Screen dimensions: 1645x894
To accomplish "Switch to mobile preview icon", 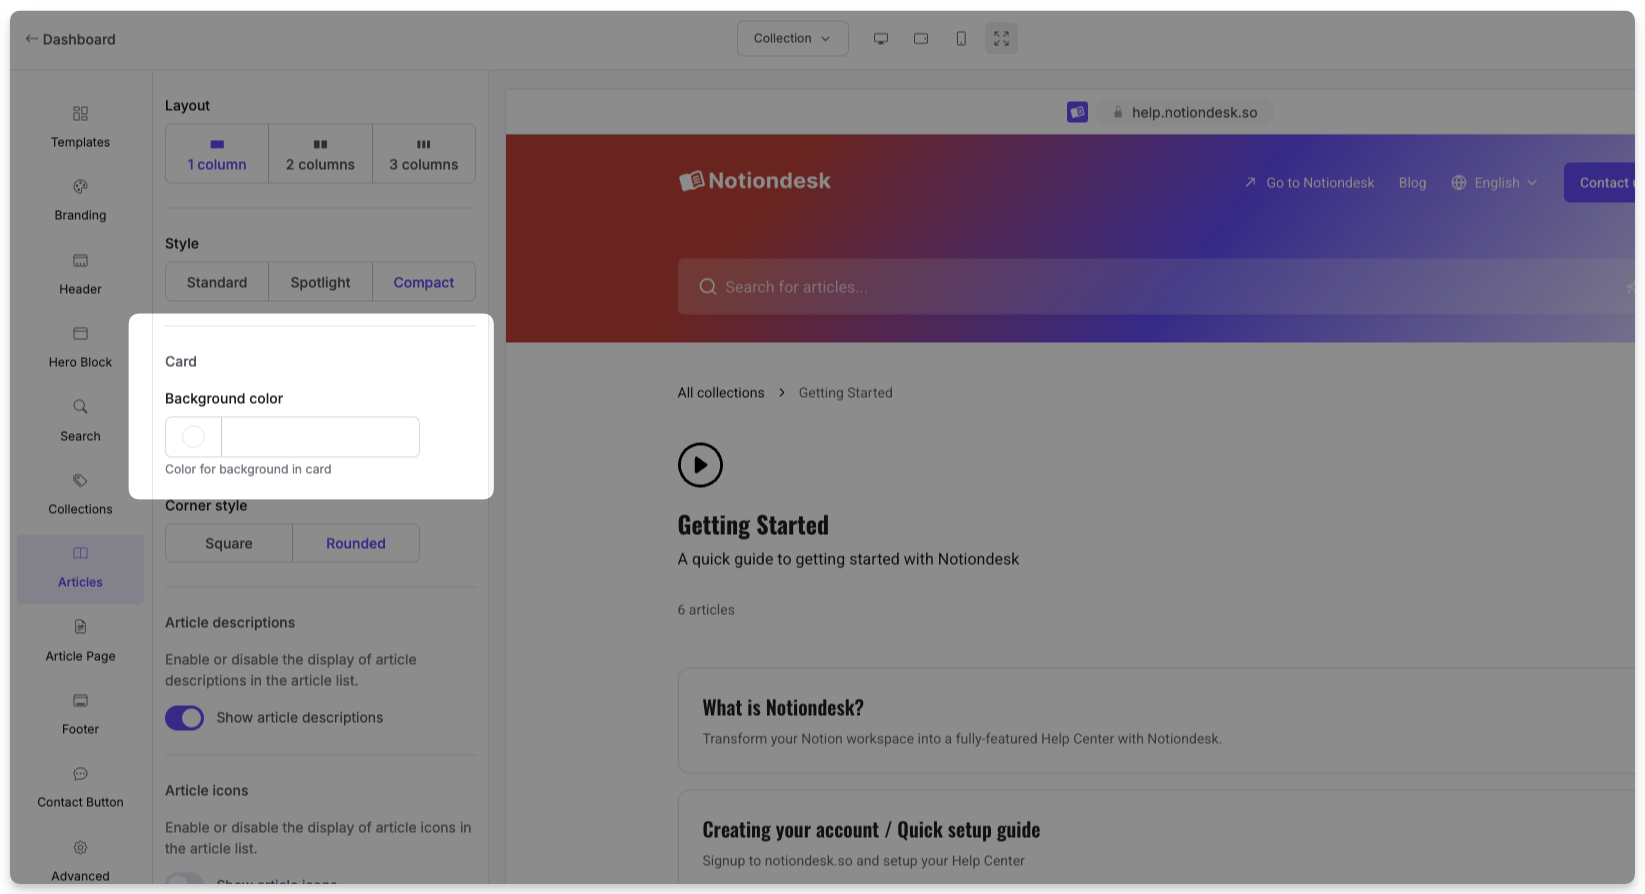I will tap(960, 39).
